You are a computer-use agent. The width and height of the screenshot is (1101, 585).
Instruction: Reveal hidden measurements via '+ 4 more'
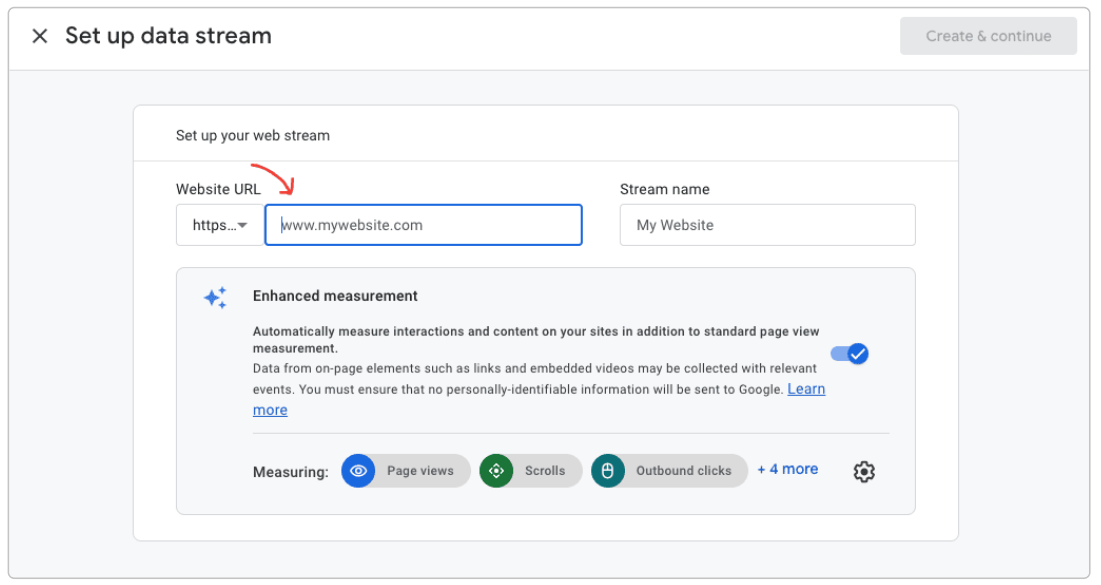click(787, 469)
